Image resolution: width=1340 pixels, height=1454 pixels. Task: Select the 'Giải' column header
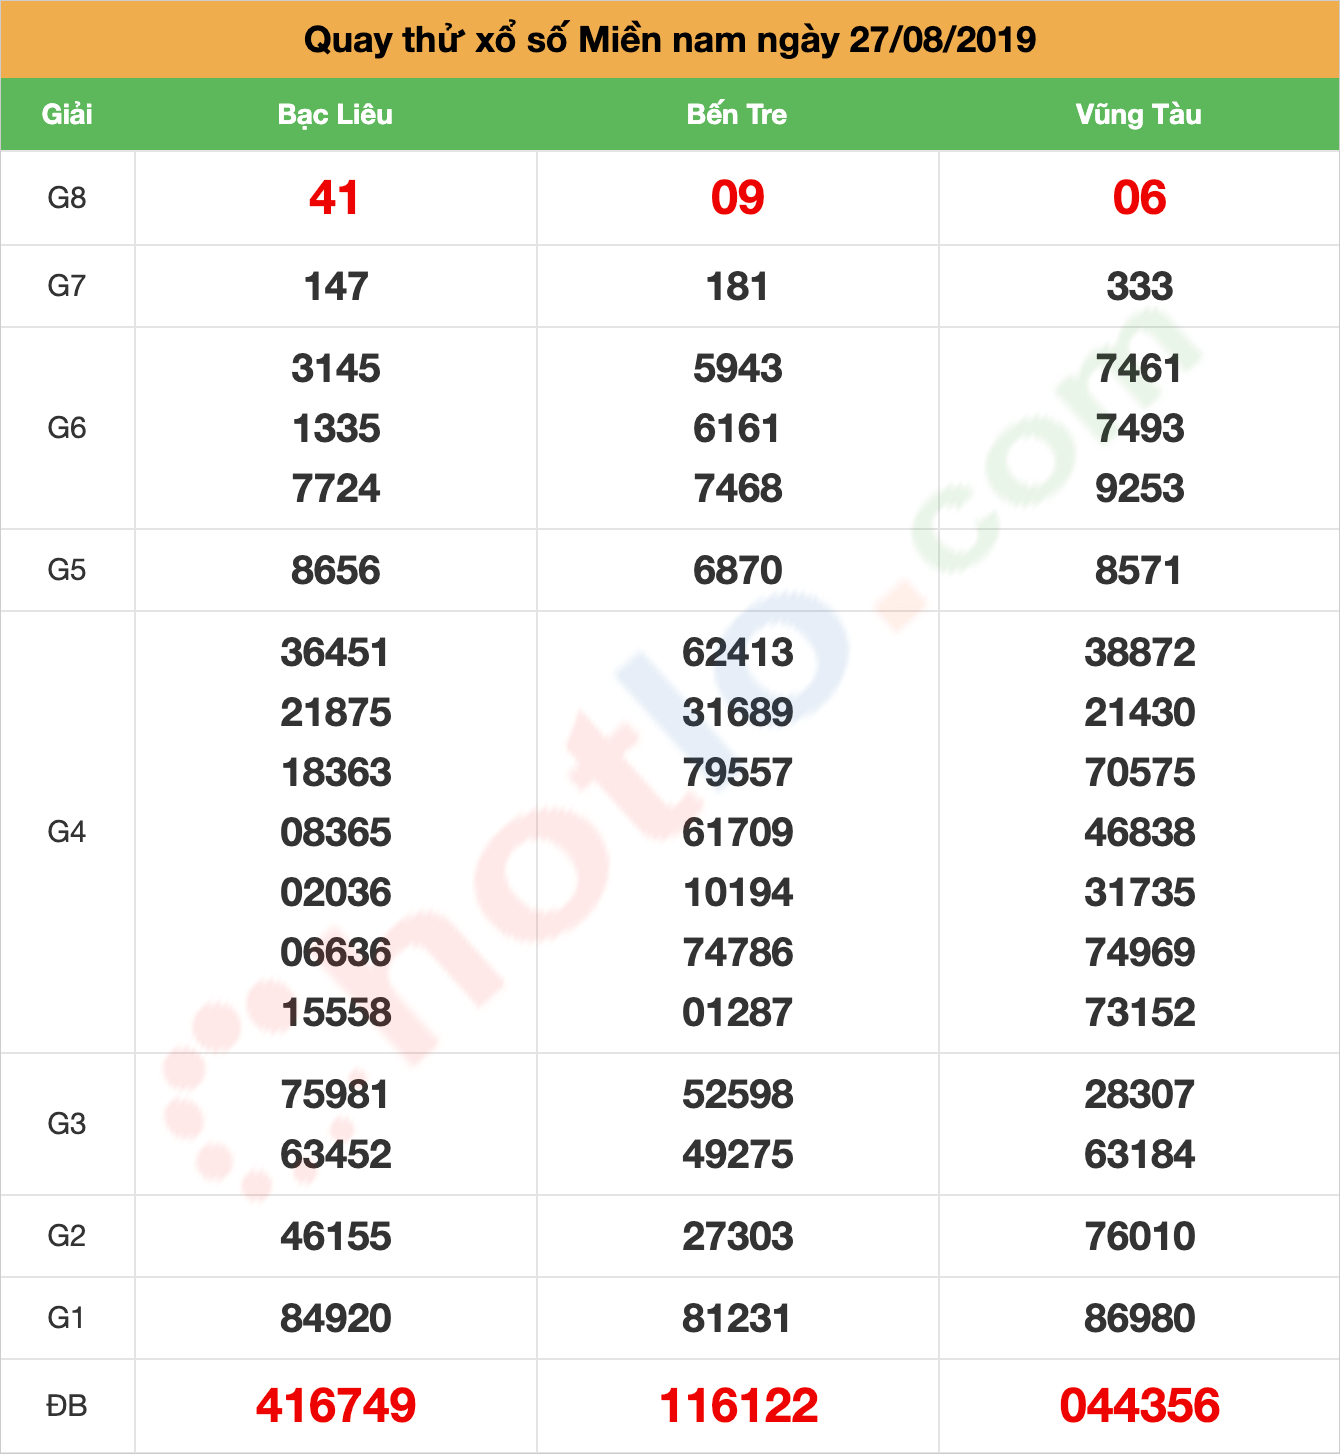coord(67,114)
